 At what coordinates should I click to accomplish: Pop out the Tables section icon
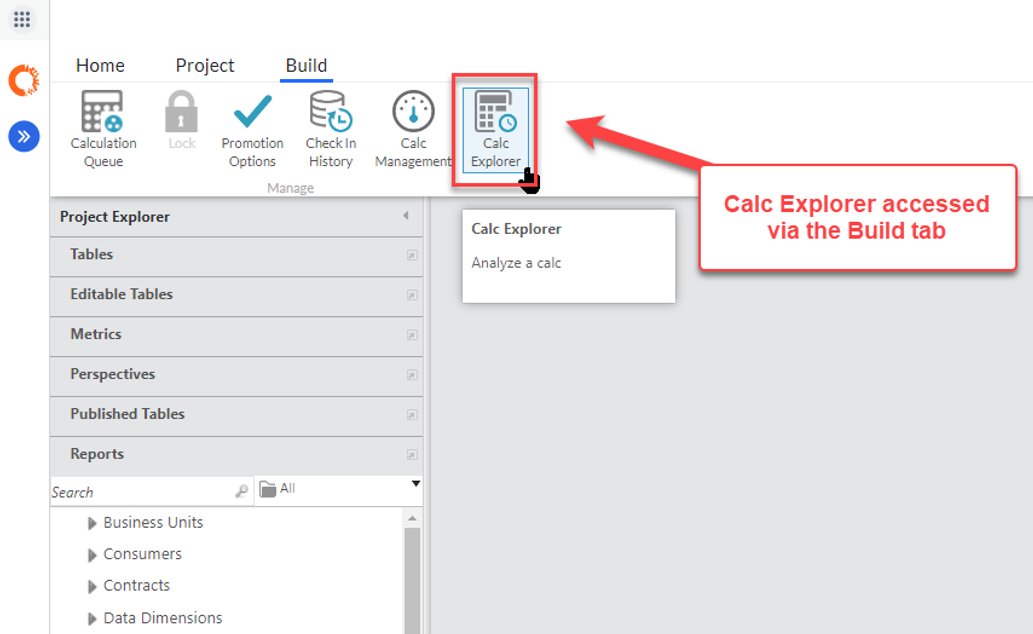tap(411, 256)
